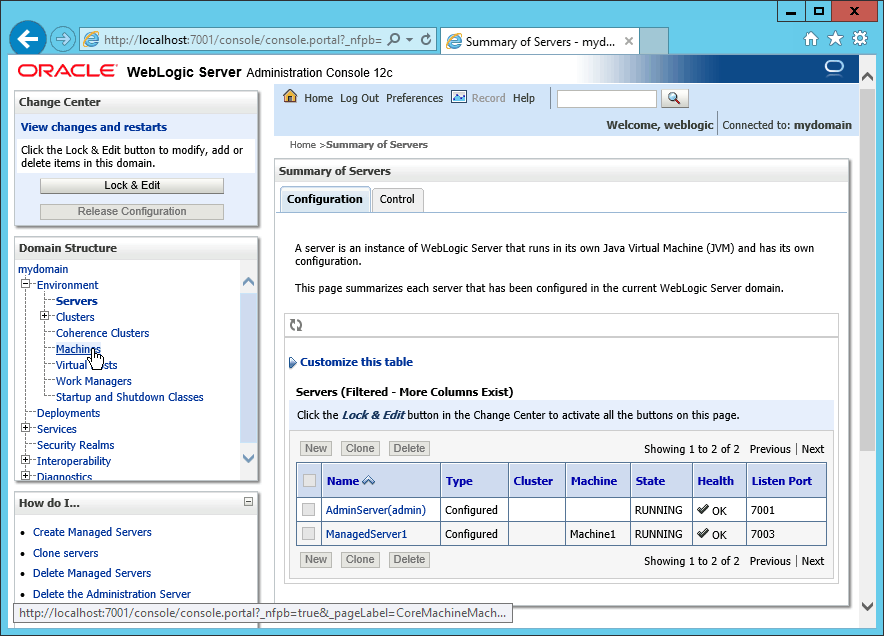This screenshot has height=636, width=884.
Task: Click the browser refresh icon in address bar
Action: pyautogui.click(x=427, y=40)
